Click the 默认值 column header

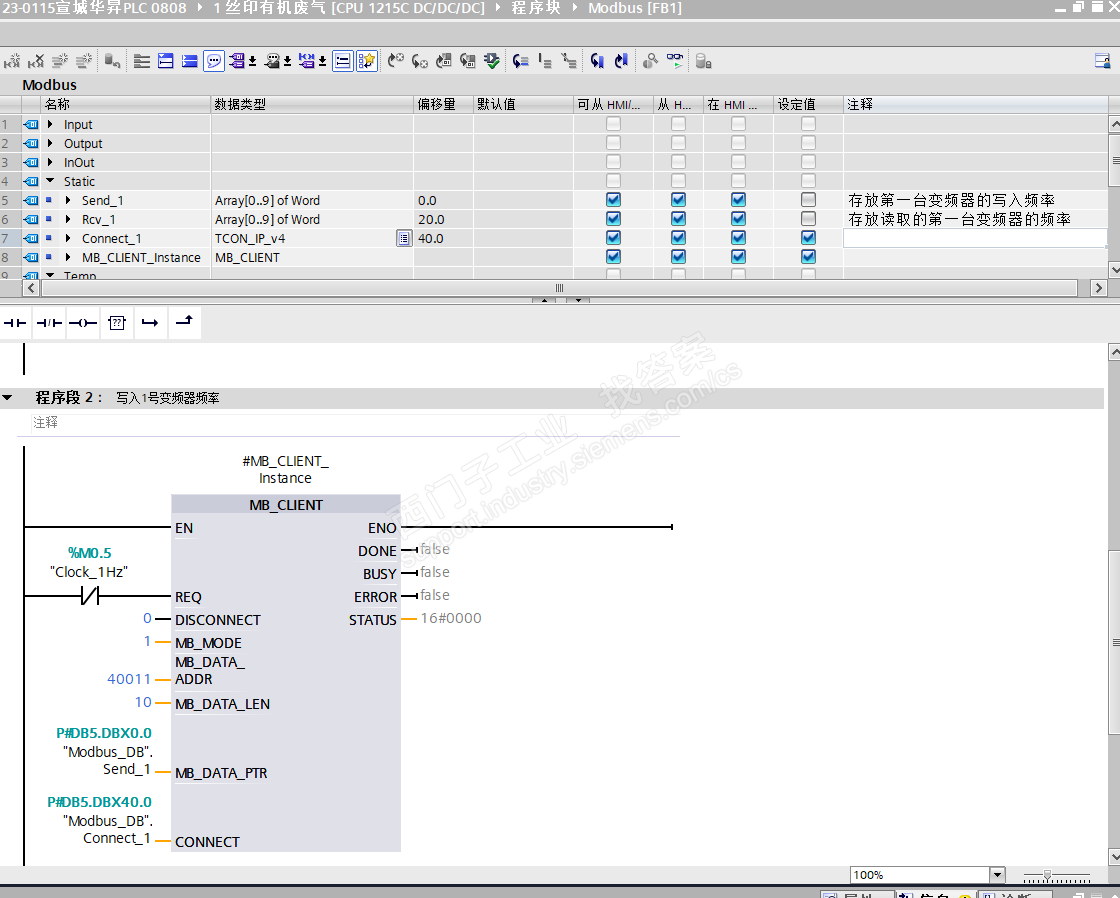point(523,104)
